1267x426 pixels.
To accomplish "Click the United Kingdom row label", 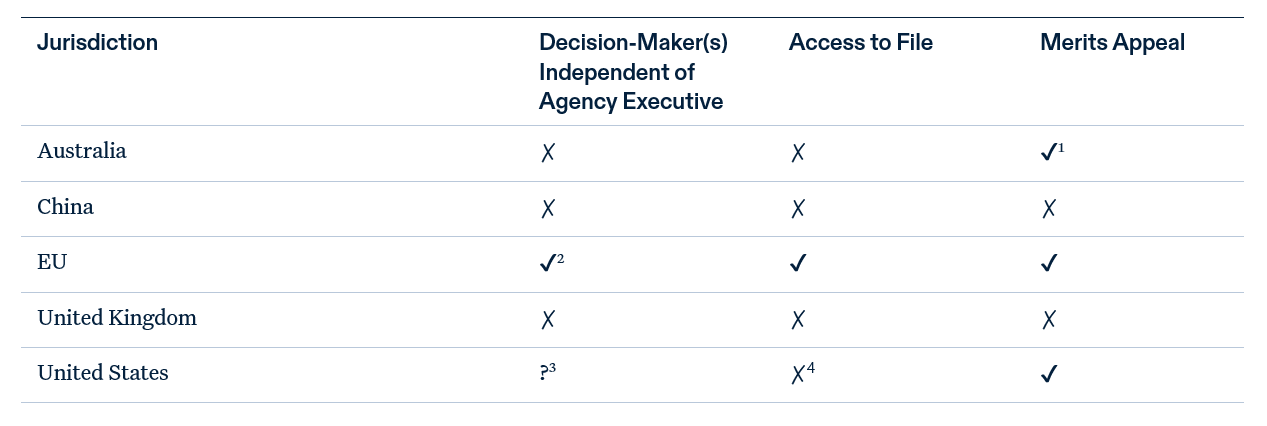I will coord(117,318).
